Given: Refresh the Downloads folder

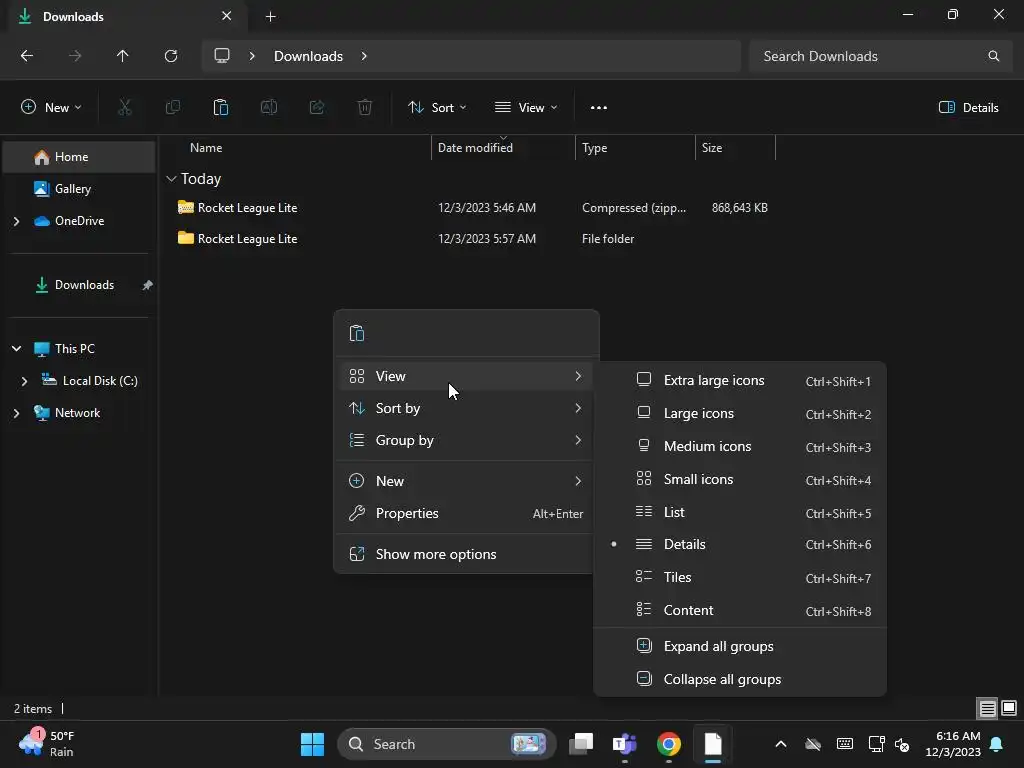Looking at the screenshot, I should tap(171, 56).
